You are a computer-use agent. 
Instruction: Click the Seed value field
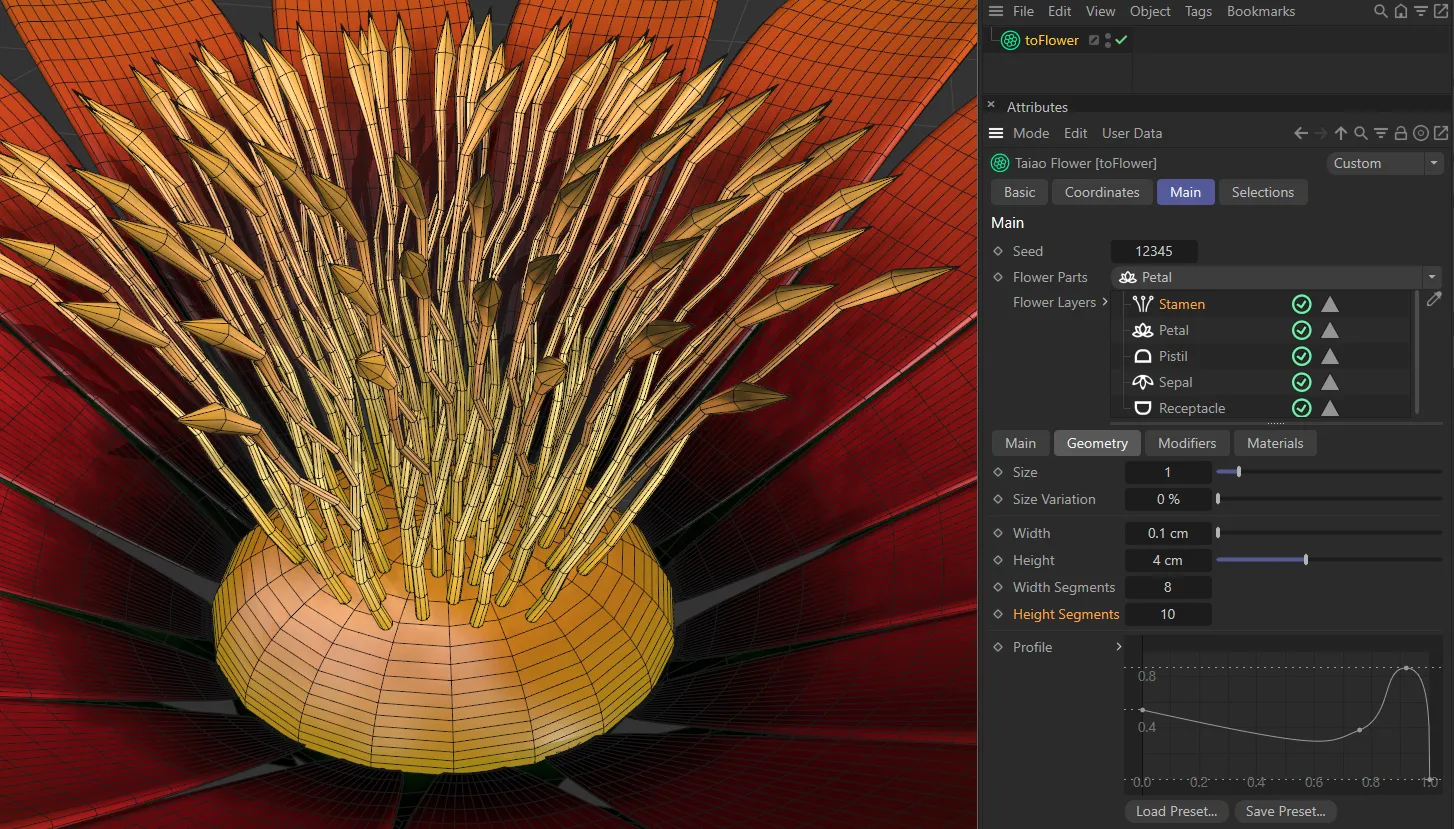pyautogui.click(x=1154, y=250)
